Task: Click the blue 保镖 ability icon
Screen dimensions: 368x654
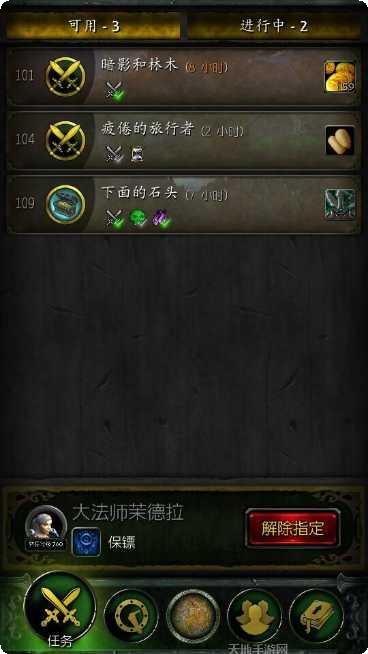Action: click(x=86, y=542)
